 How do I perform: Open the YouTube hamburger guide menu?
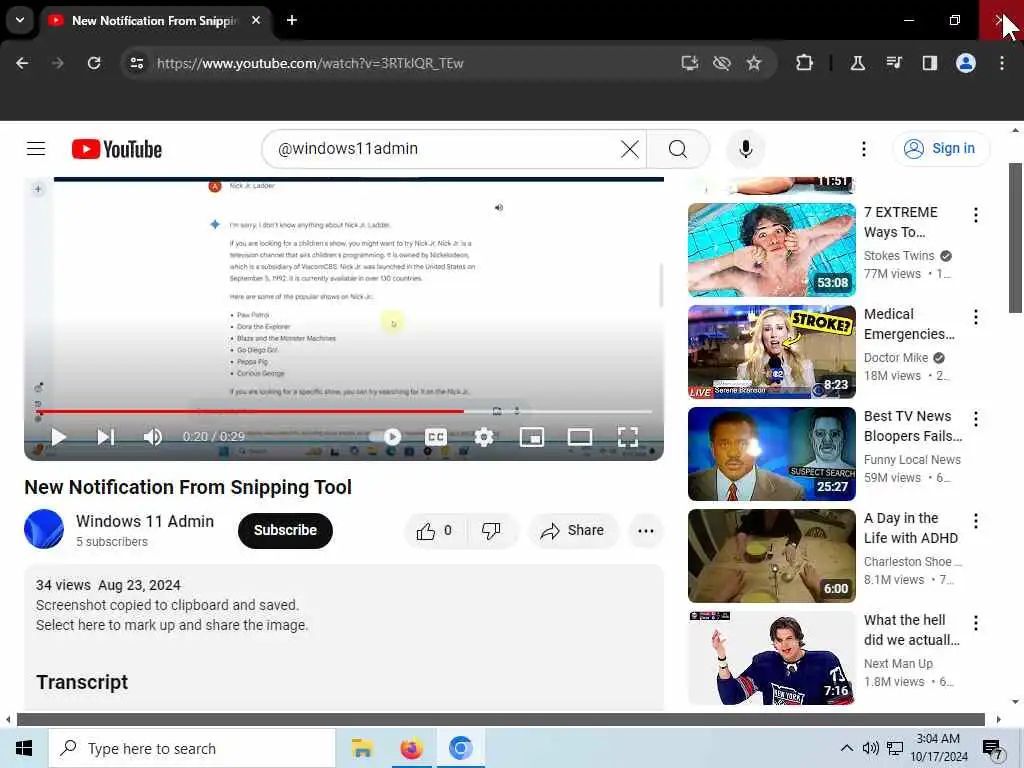(36, 149)
